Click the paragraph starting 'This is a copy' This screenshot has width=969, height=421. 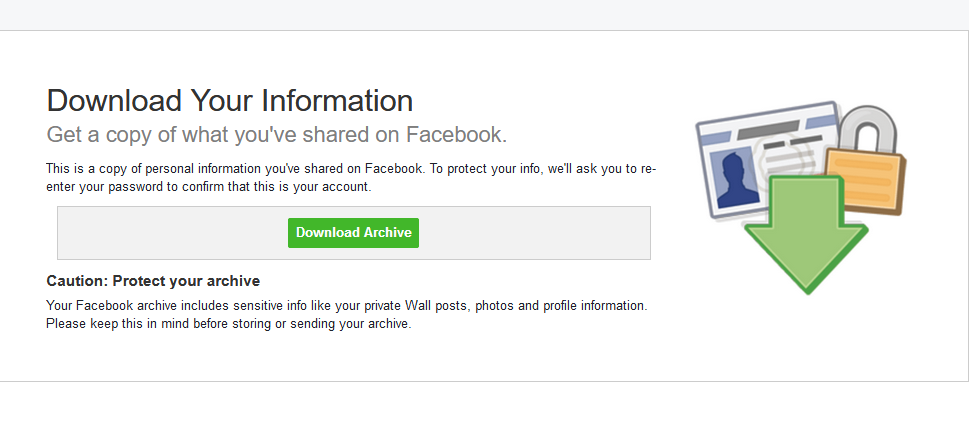click(x=350, y=169)
